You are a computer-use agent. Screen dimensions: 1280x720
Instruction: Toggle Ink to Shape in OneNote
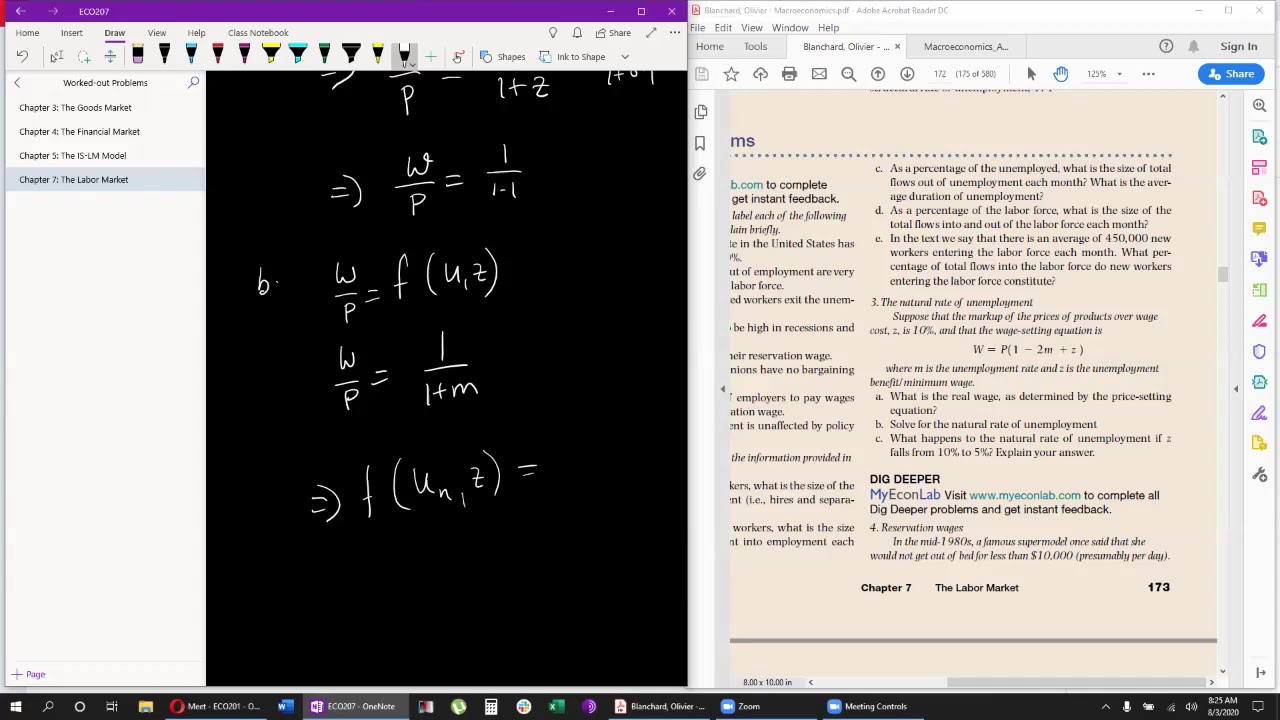(572, 57)
